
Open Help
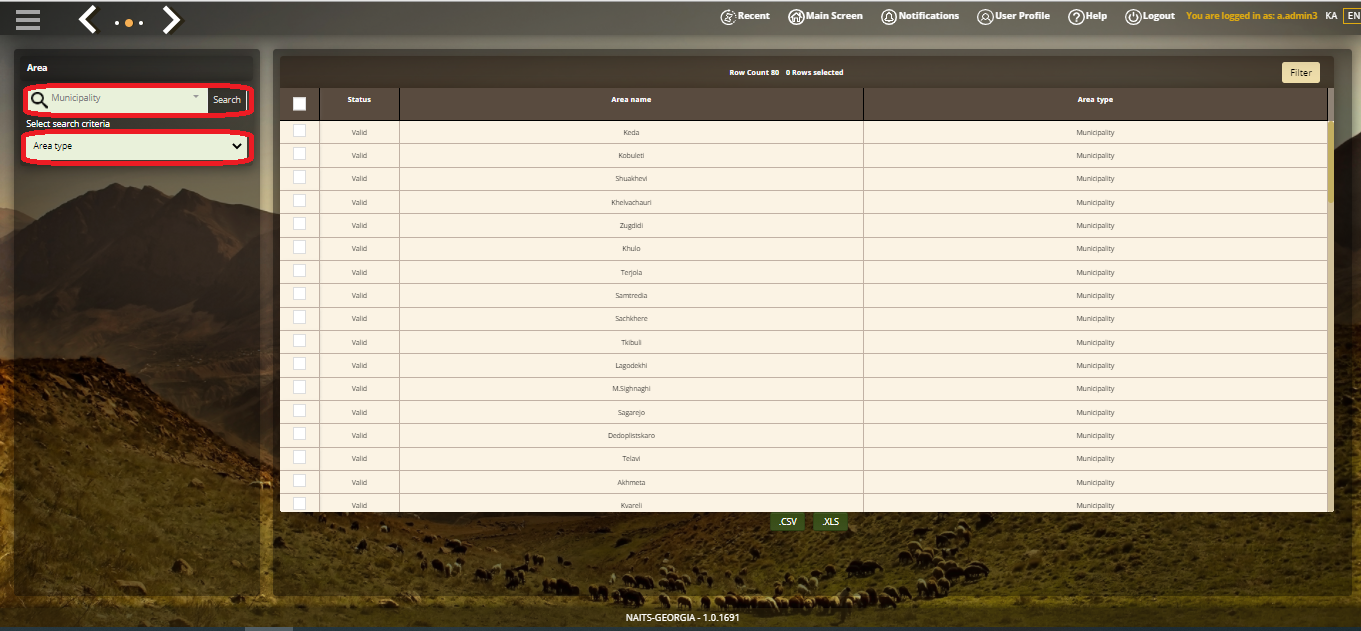(x=1088, y=16)
